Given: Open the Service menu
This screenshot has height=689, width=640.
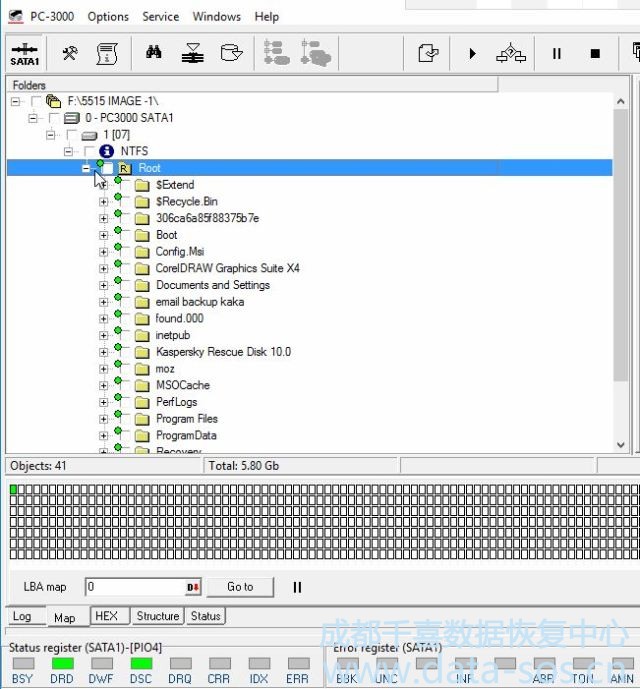Looking at the screenshot, I should click(x=160, y=17).
